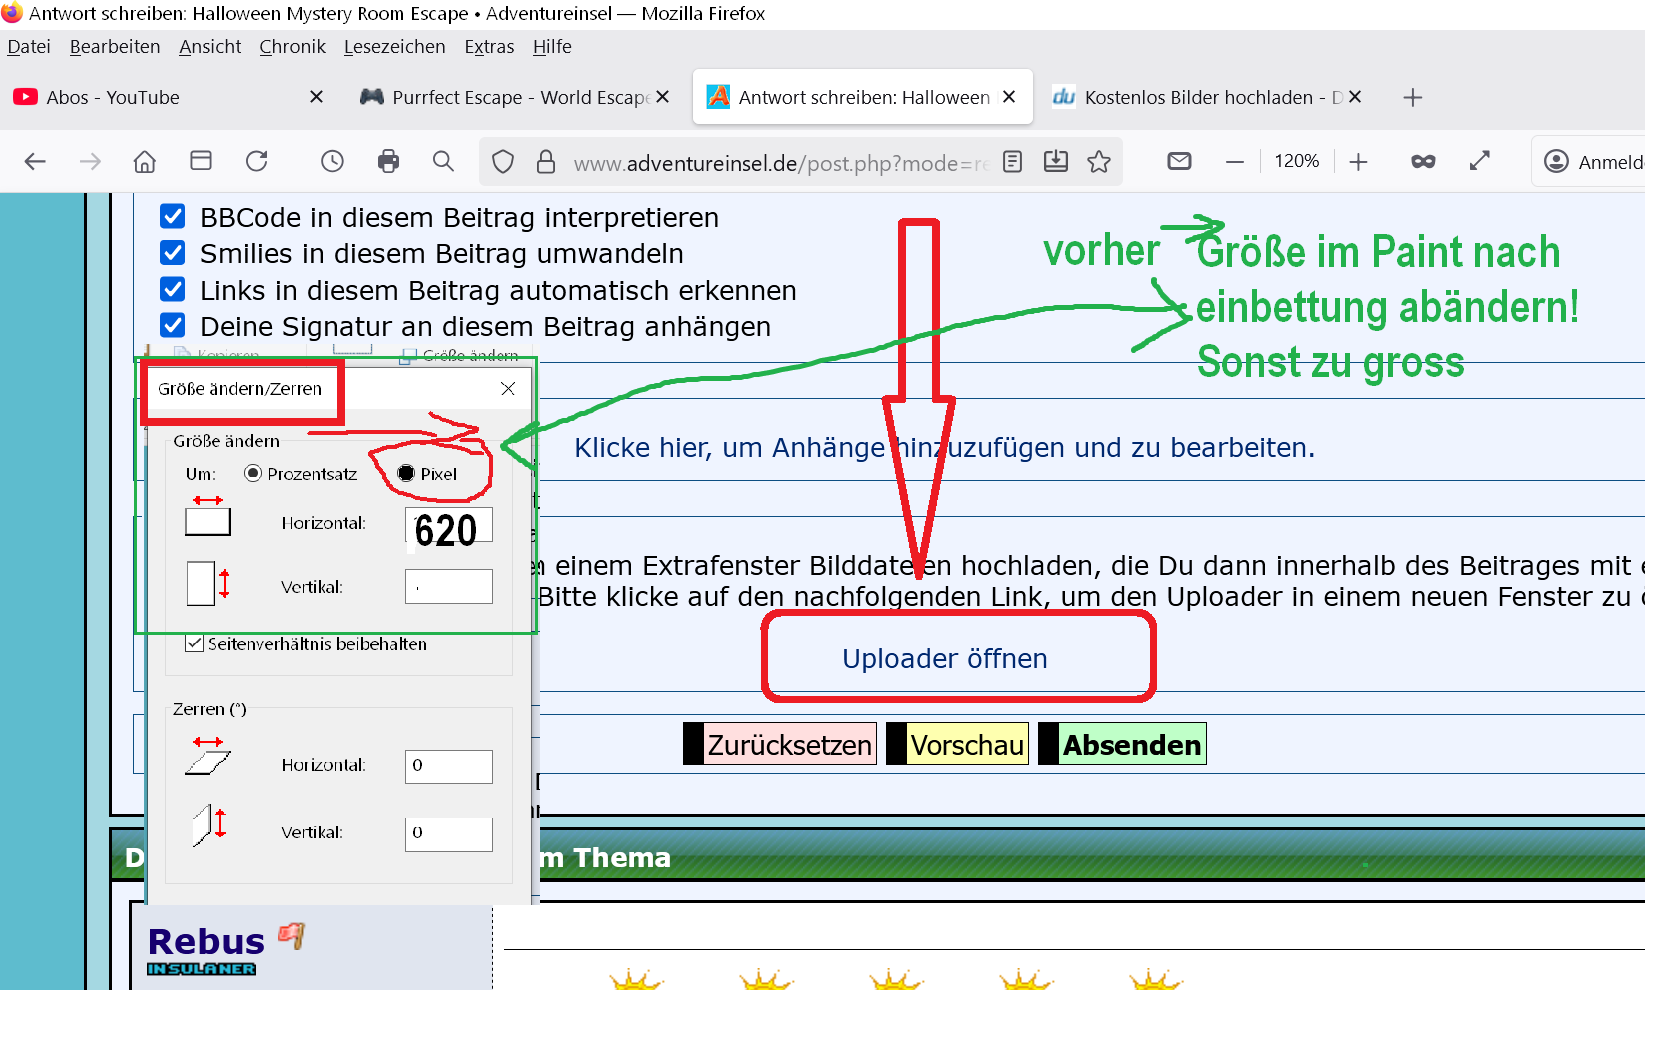1672x1054 pixels.
Task: Disable Deine Signatur an diesem Beitrag anhängen
Action: tap(173, 326)
